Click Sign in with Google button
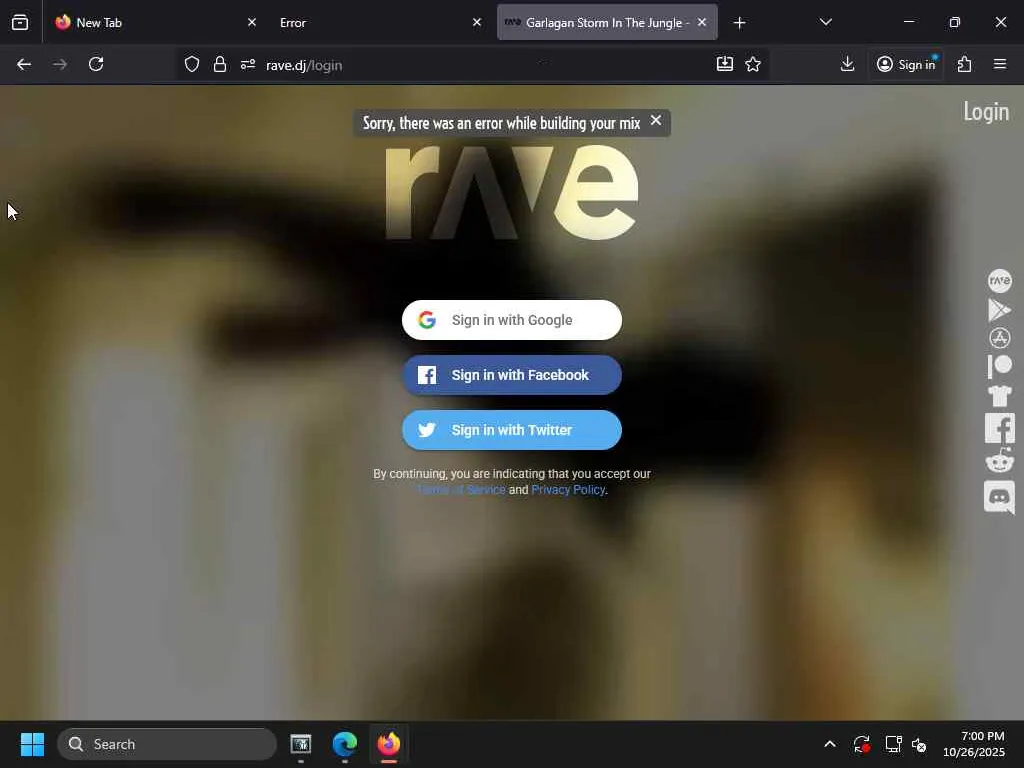 [x=511, y=320]
